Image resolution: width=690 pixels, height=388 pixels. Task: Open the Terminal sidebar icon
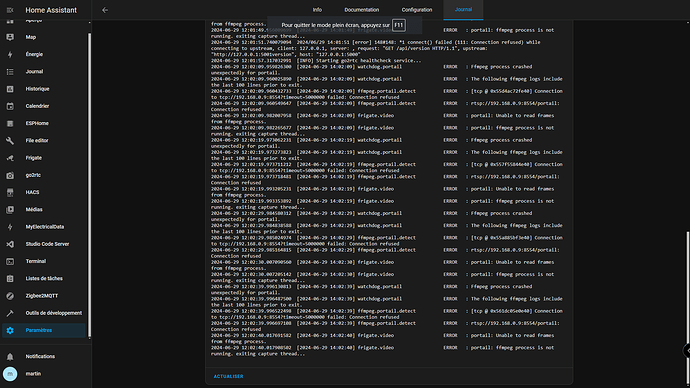10,261
